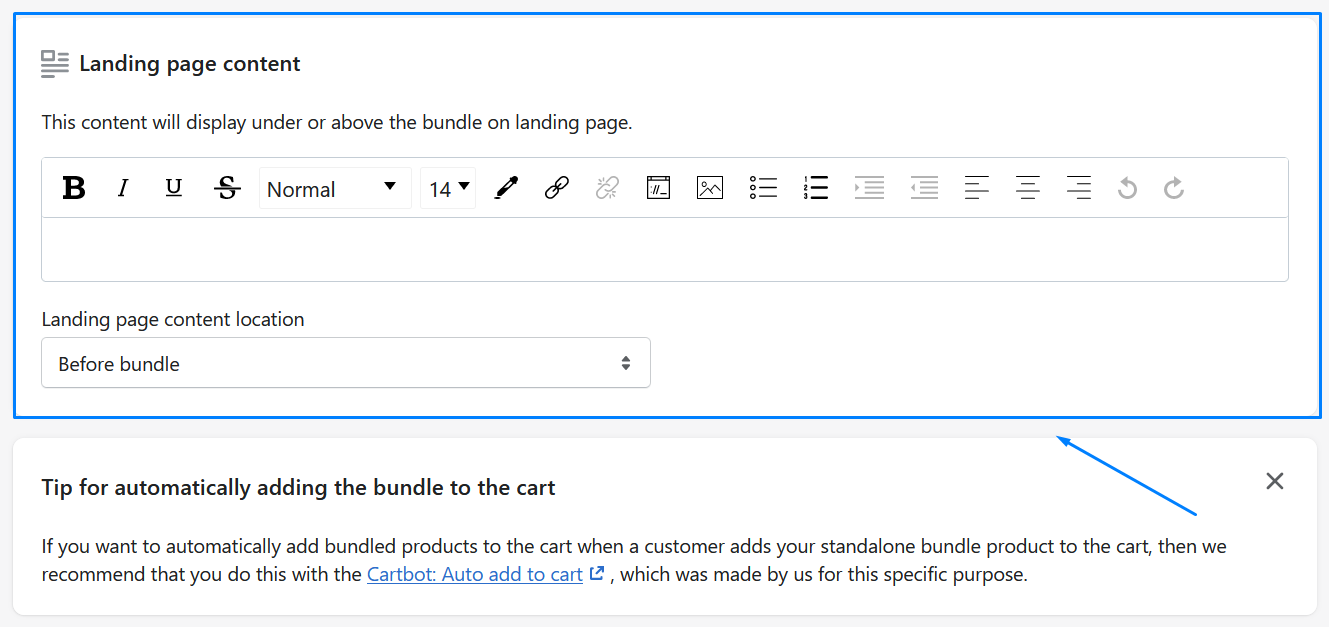This screenshot has height=627, width=1329.
Task: Toggle bold formatting in the editor toolbar
Action: pos(74,188)
